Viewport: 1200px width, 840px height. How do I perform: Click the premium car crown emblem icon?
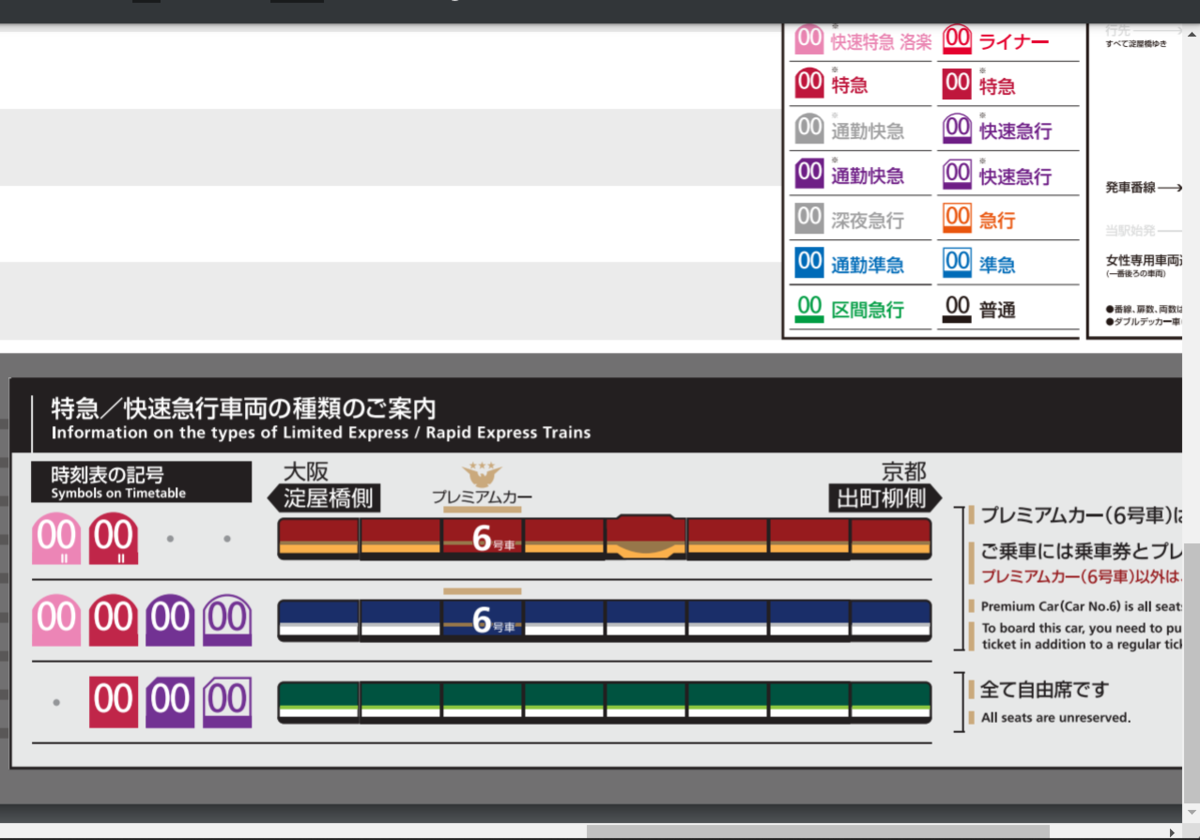click(x=482, y=475)
